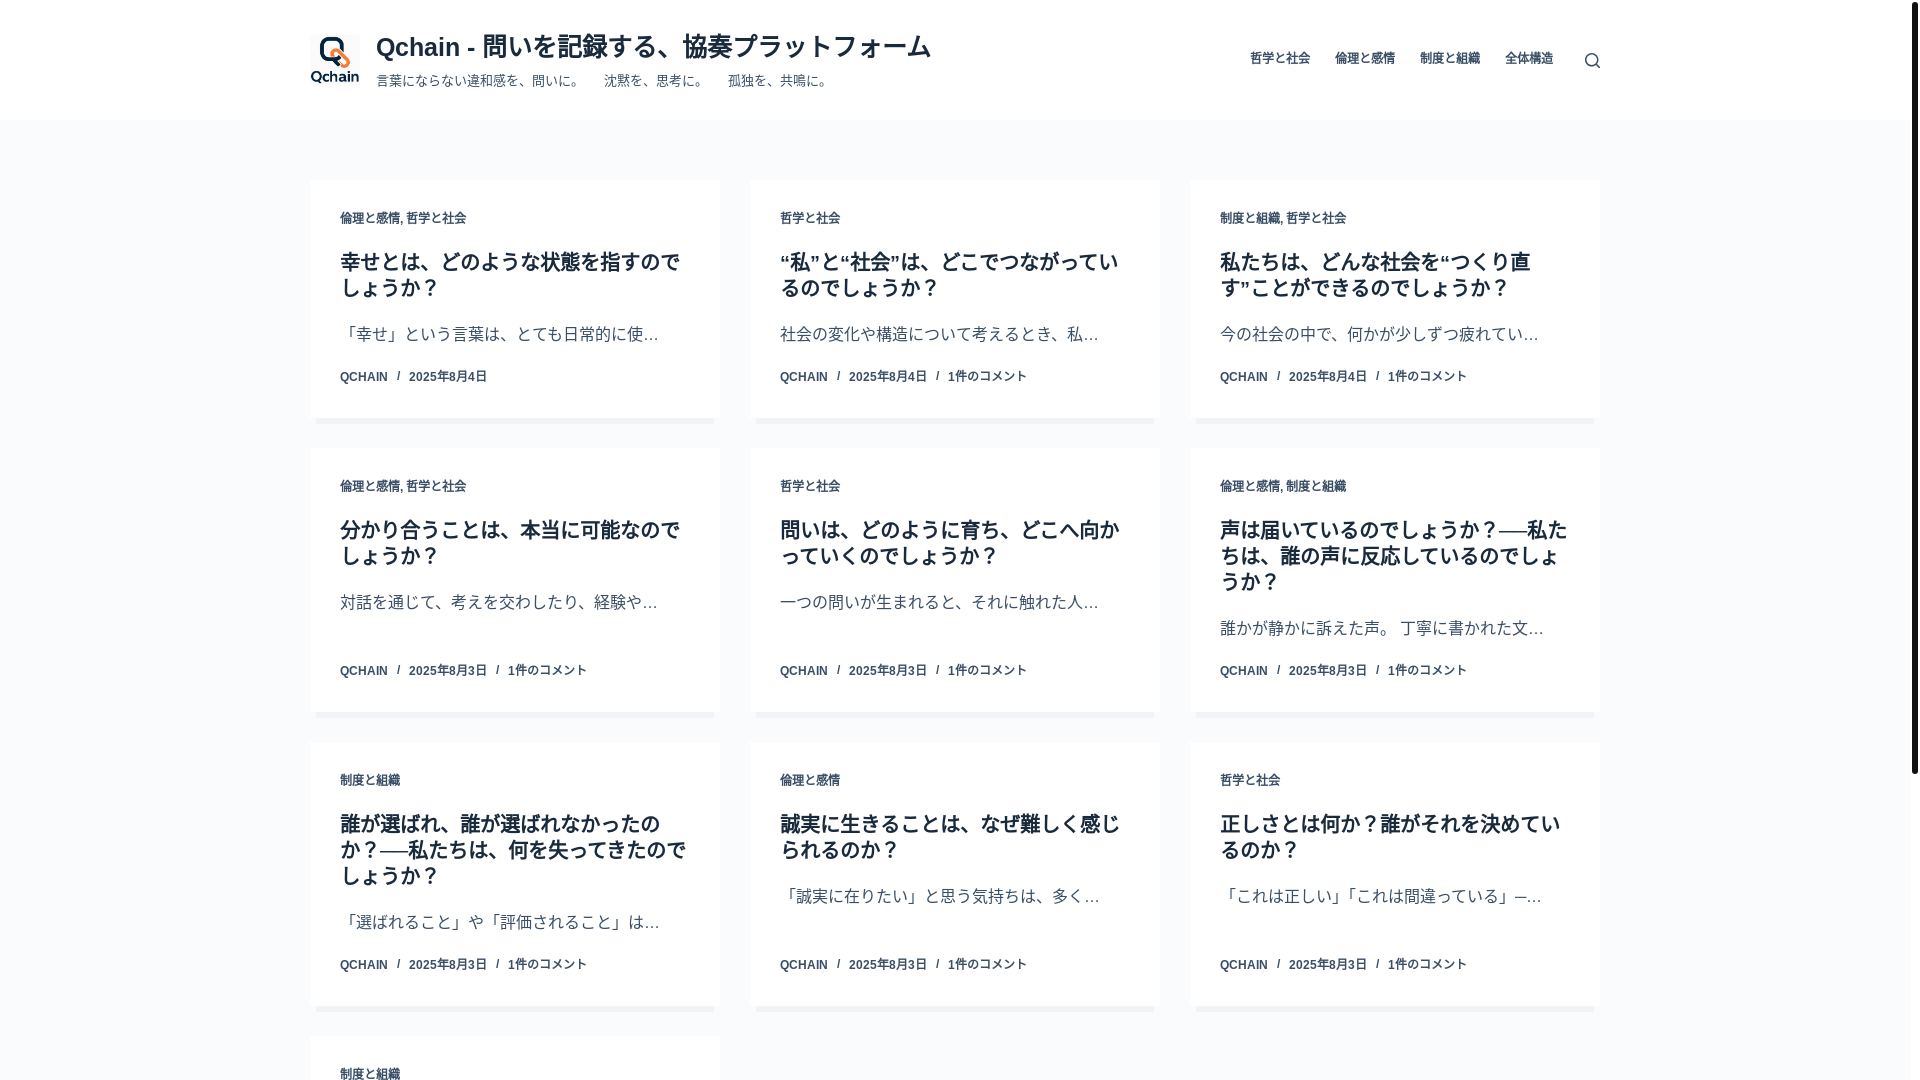Open 1件のコメント on 分かり合うことは card
The image size is (1920, 1080).
pyautogui.click(x=547, y=671)
